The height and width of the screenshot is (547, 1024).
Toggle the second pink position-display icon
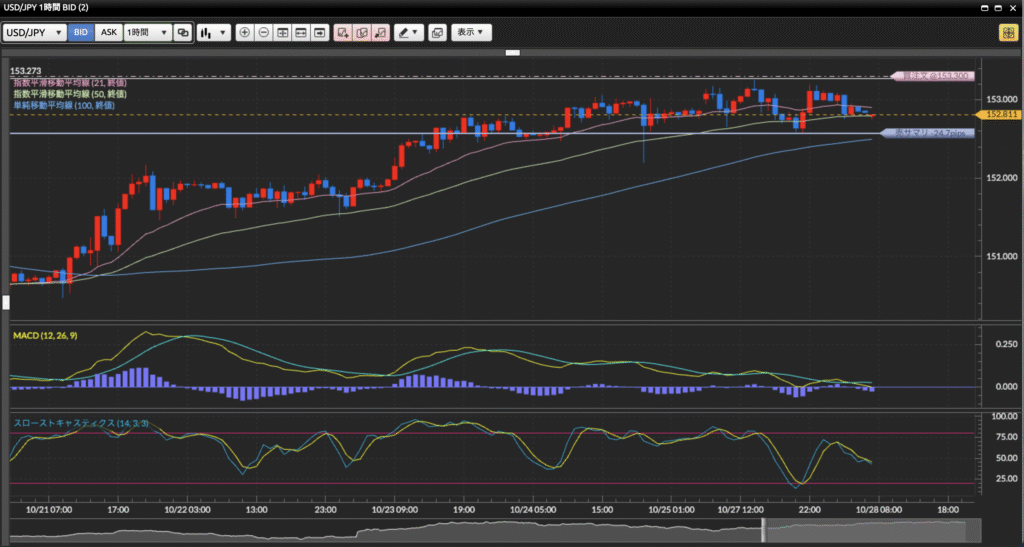(x=362, y=32)
